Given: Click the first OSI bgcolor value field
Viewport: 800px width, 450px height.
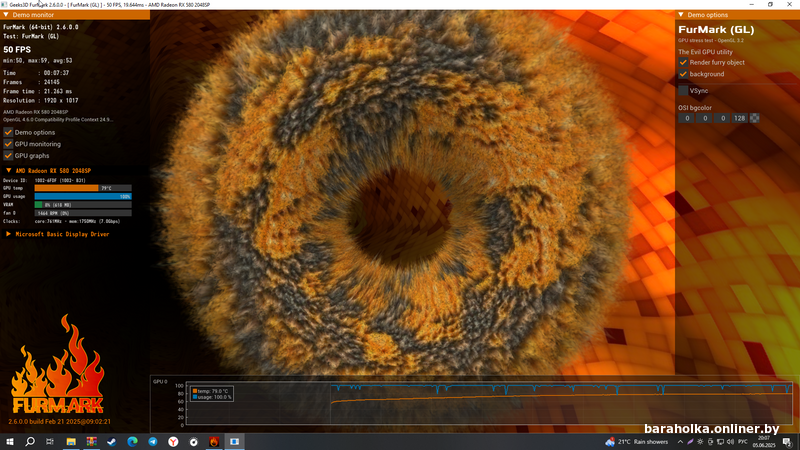Looking at the screenshot, I should (x=687, y=118).
